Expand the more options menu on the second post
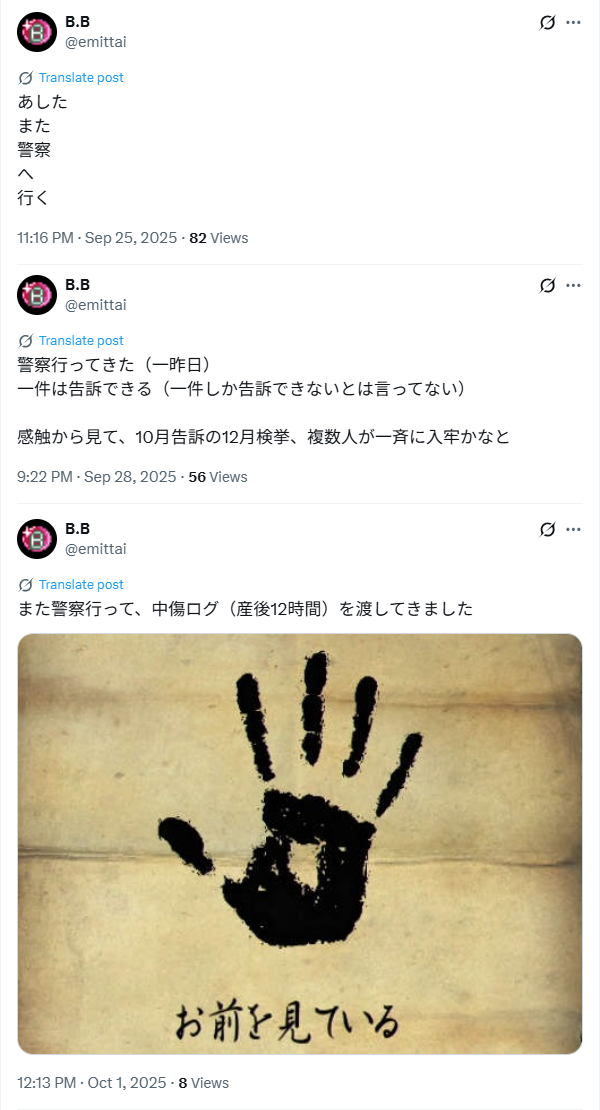 pos(573,285)
